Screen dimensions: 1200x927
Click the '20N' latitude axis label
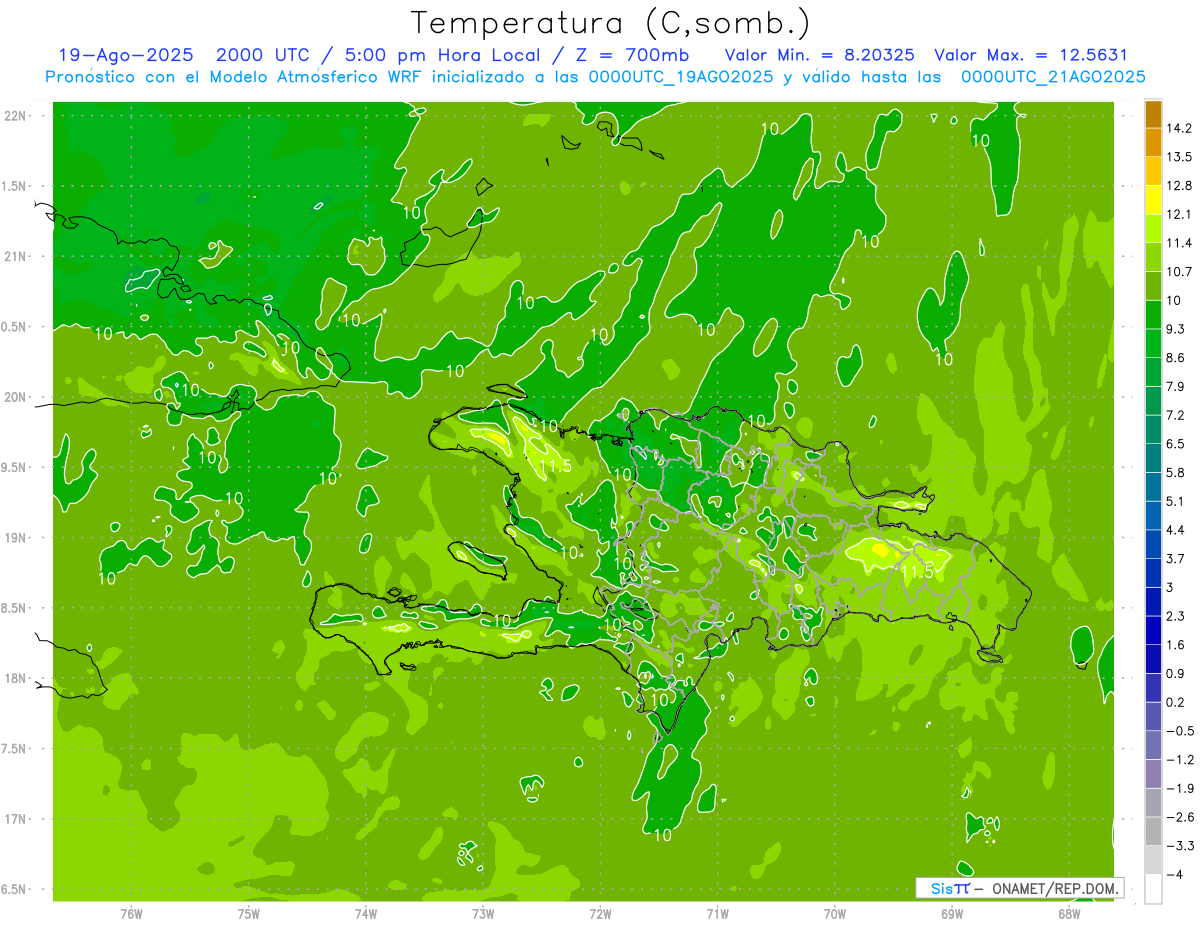14,397
